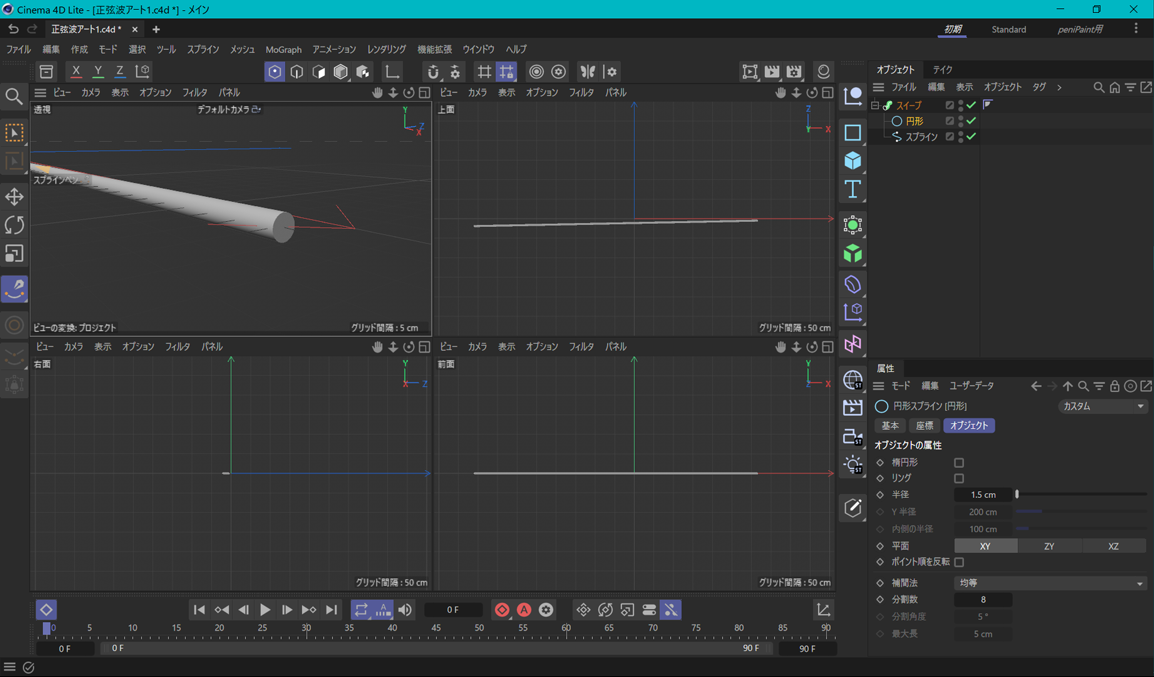Click the 分割数 input field
1154x677 pixels.
coord(983,600)
